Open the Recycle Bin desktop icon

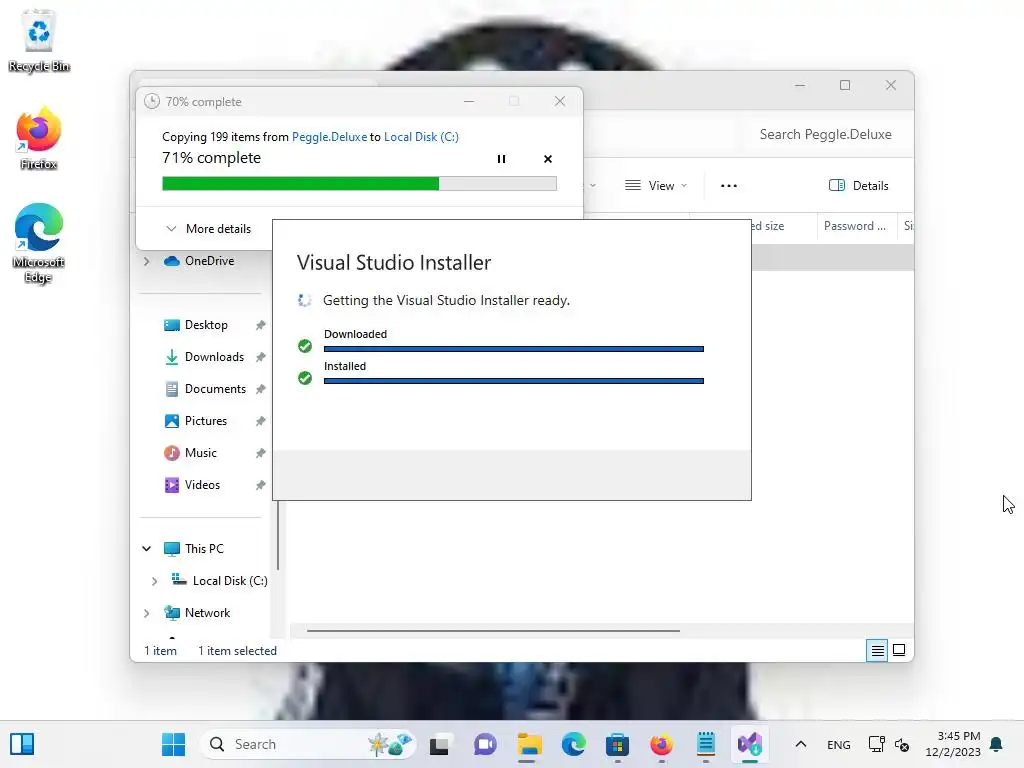point(39,40)
